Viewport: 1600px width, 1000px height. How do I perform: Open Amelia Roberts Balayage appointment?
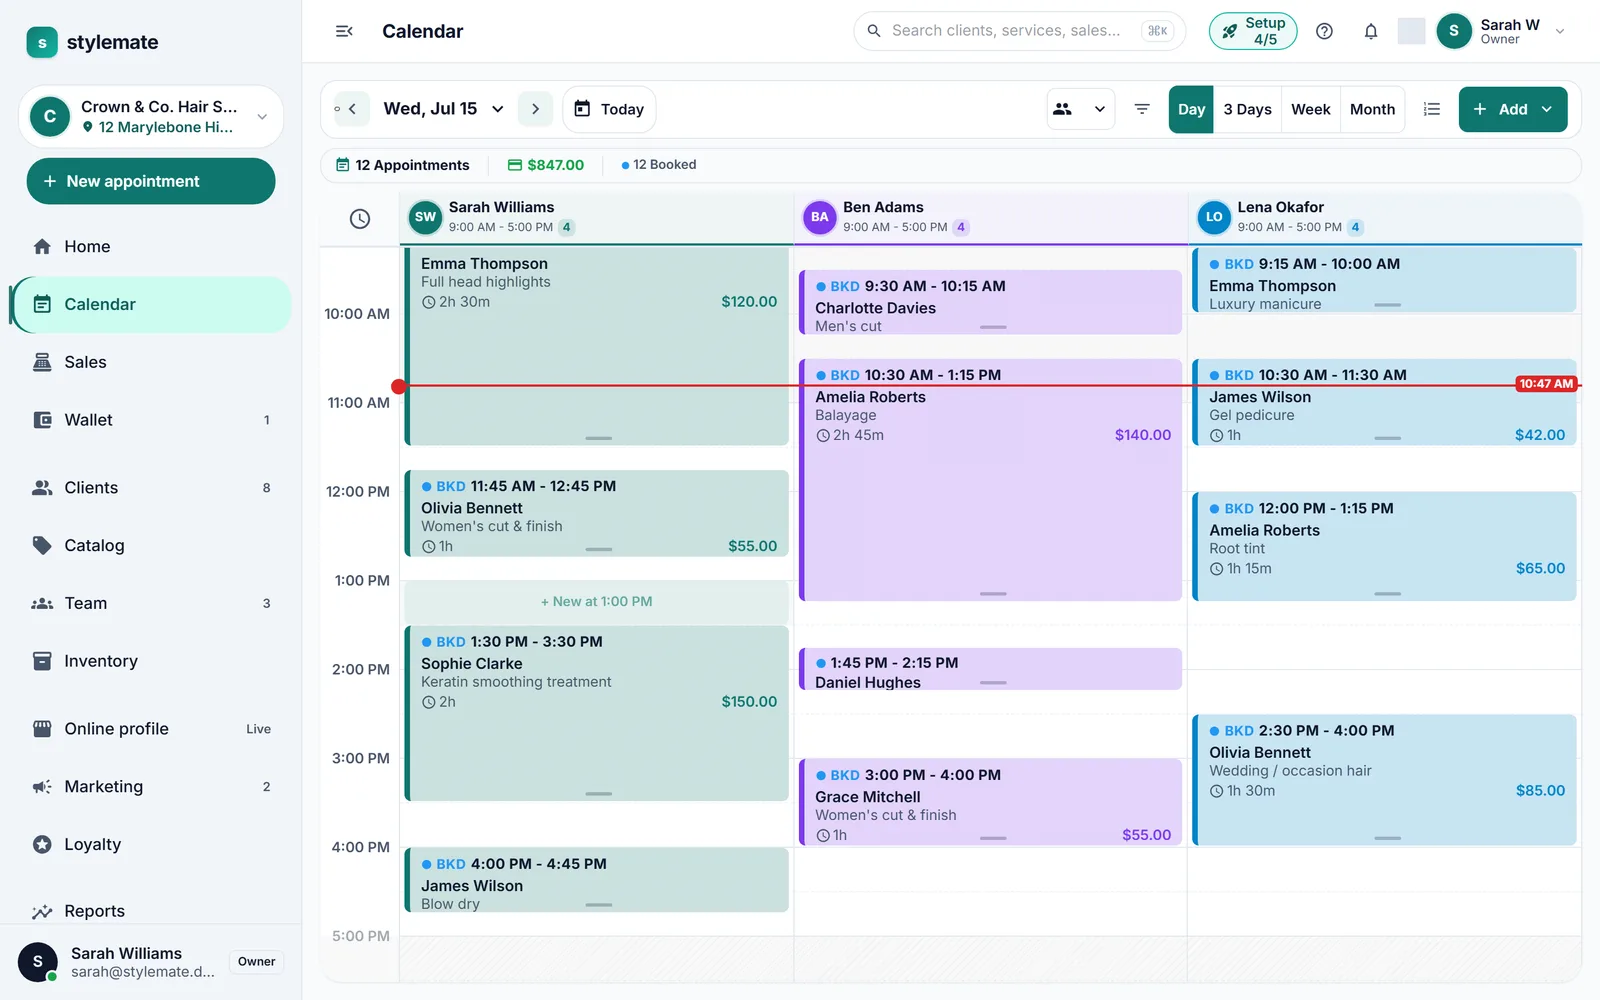tap(991, 480)
